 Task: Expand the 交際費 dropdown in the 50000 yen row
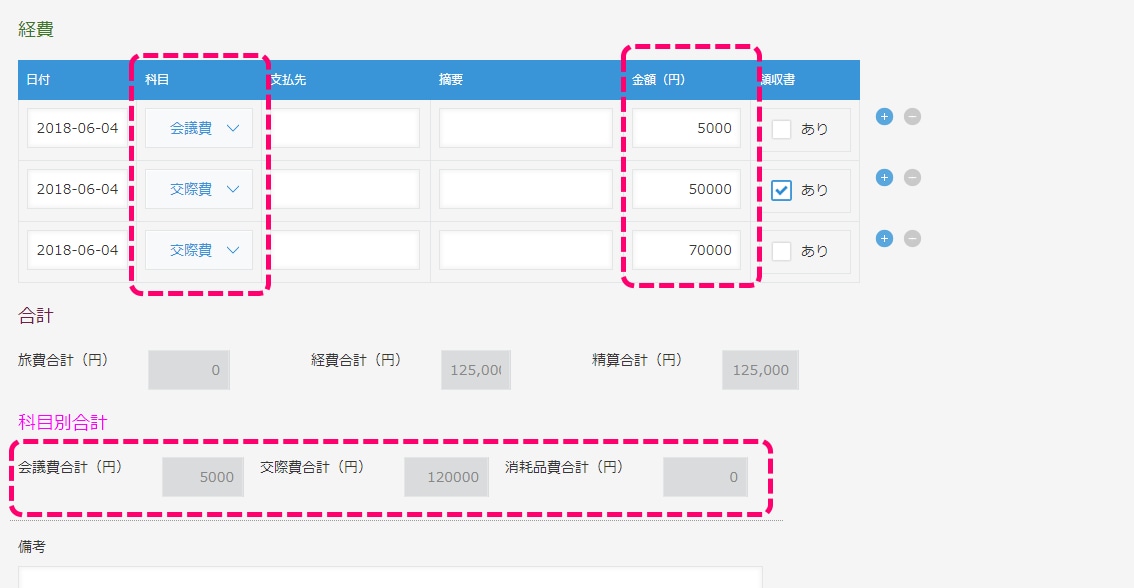[x=199, y=189]
